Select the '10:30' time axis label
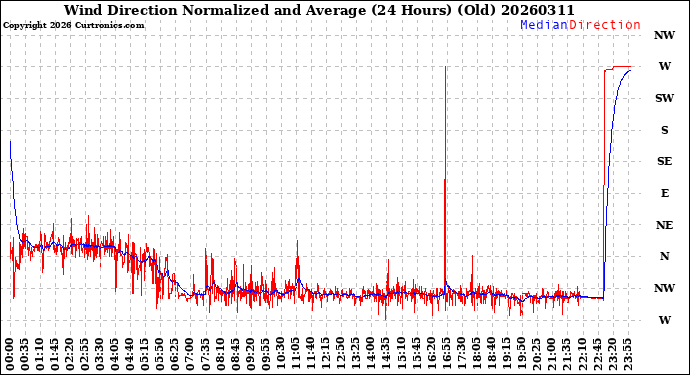The image size is (690, 375). [280, 354]
